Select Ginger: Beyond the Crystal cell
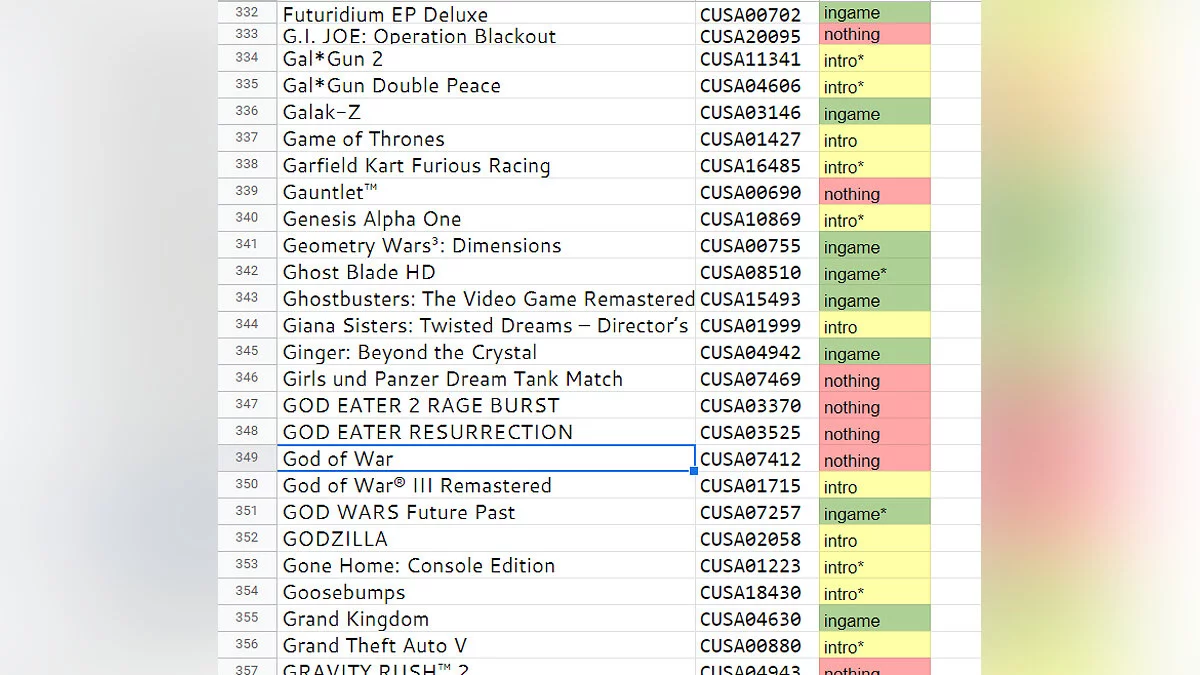Viewport: 1200px width, 675px height. [x=486, y=352]
